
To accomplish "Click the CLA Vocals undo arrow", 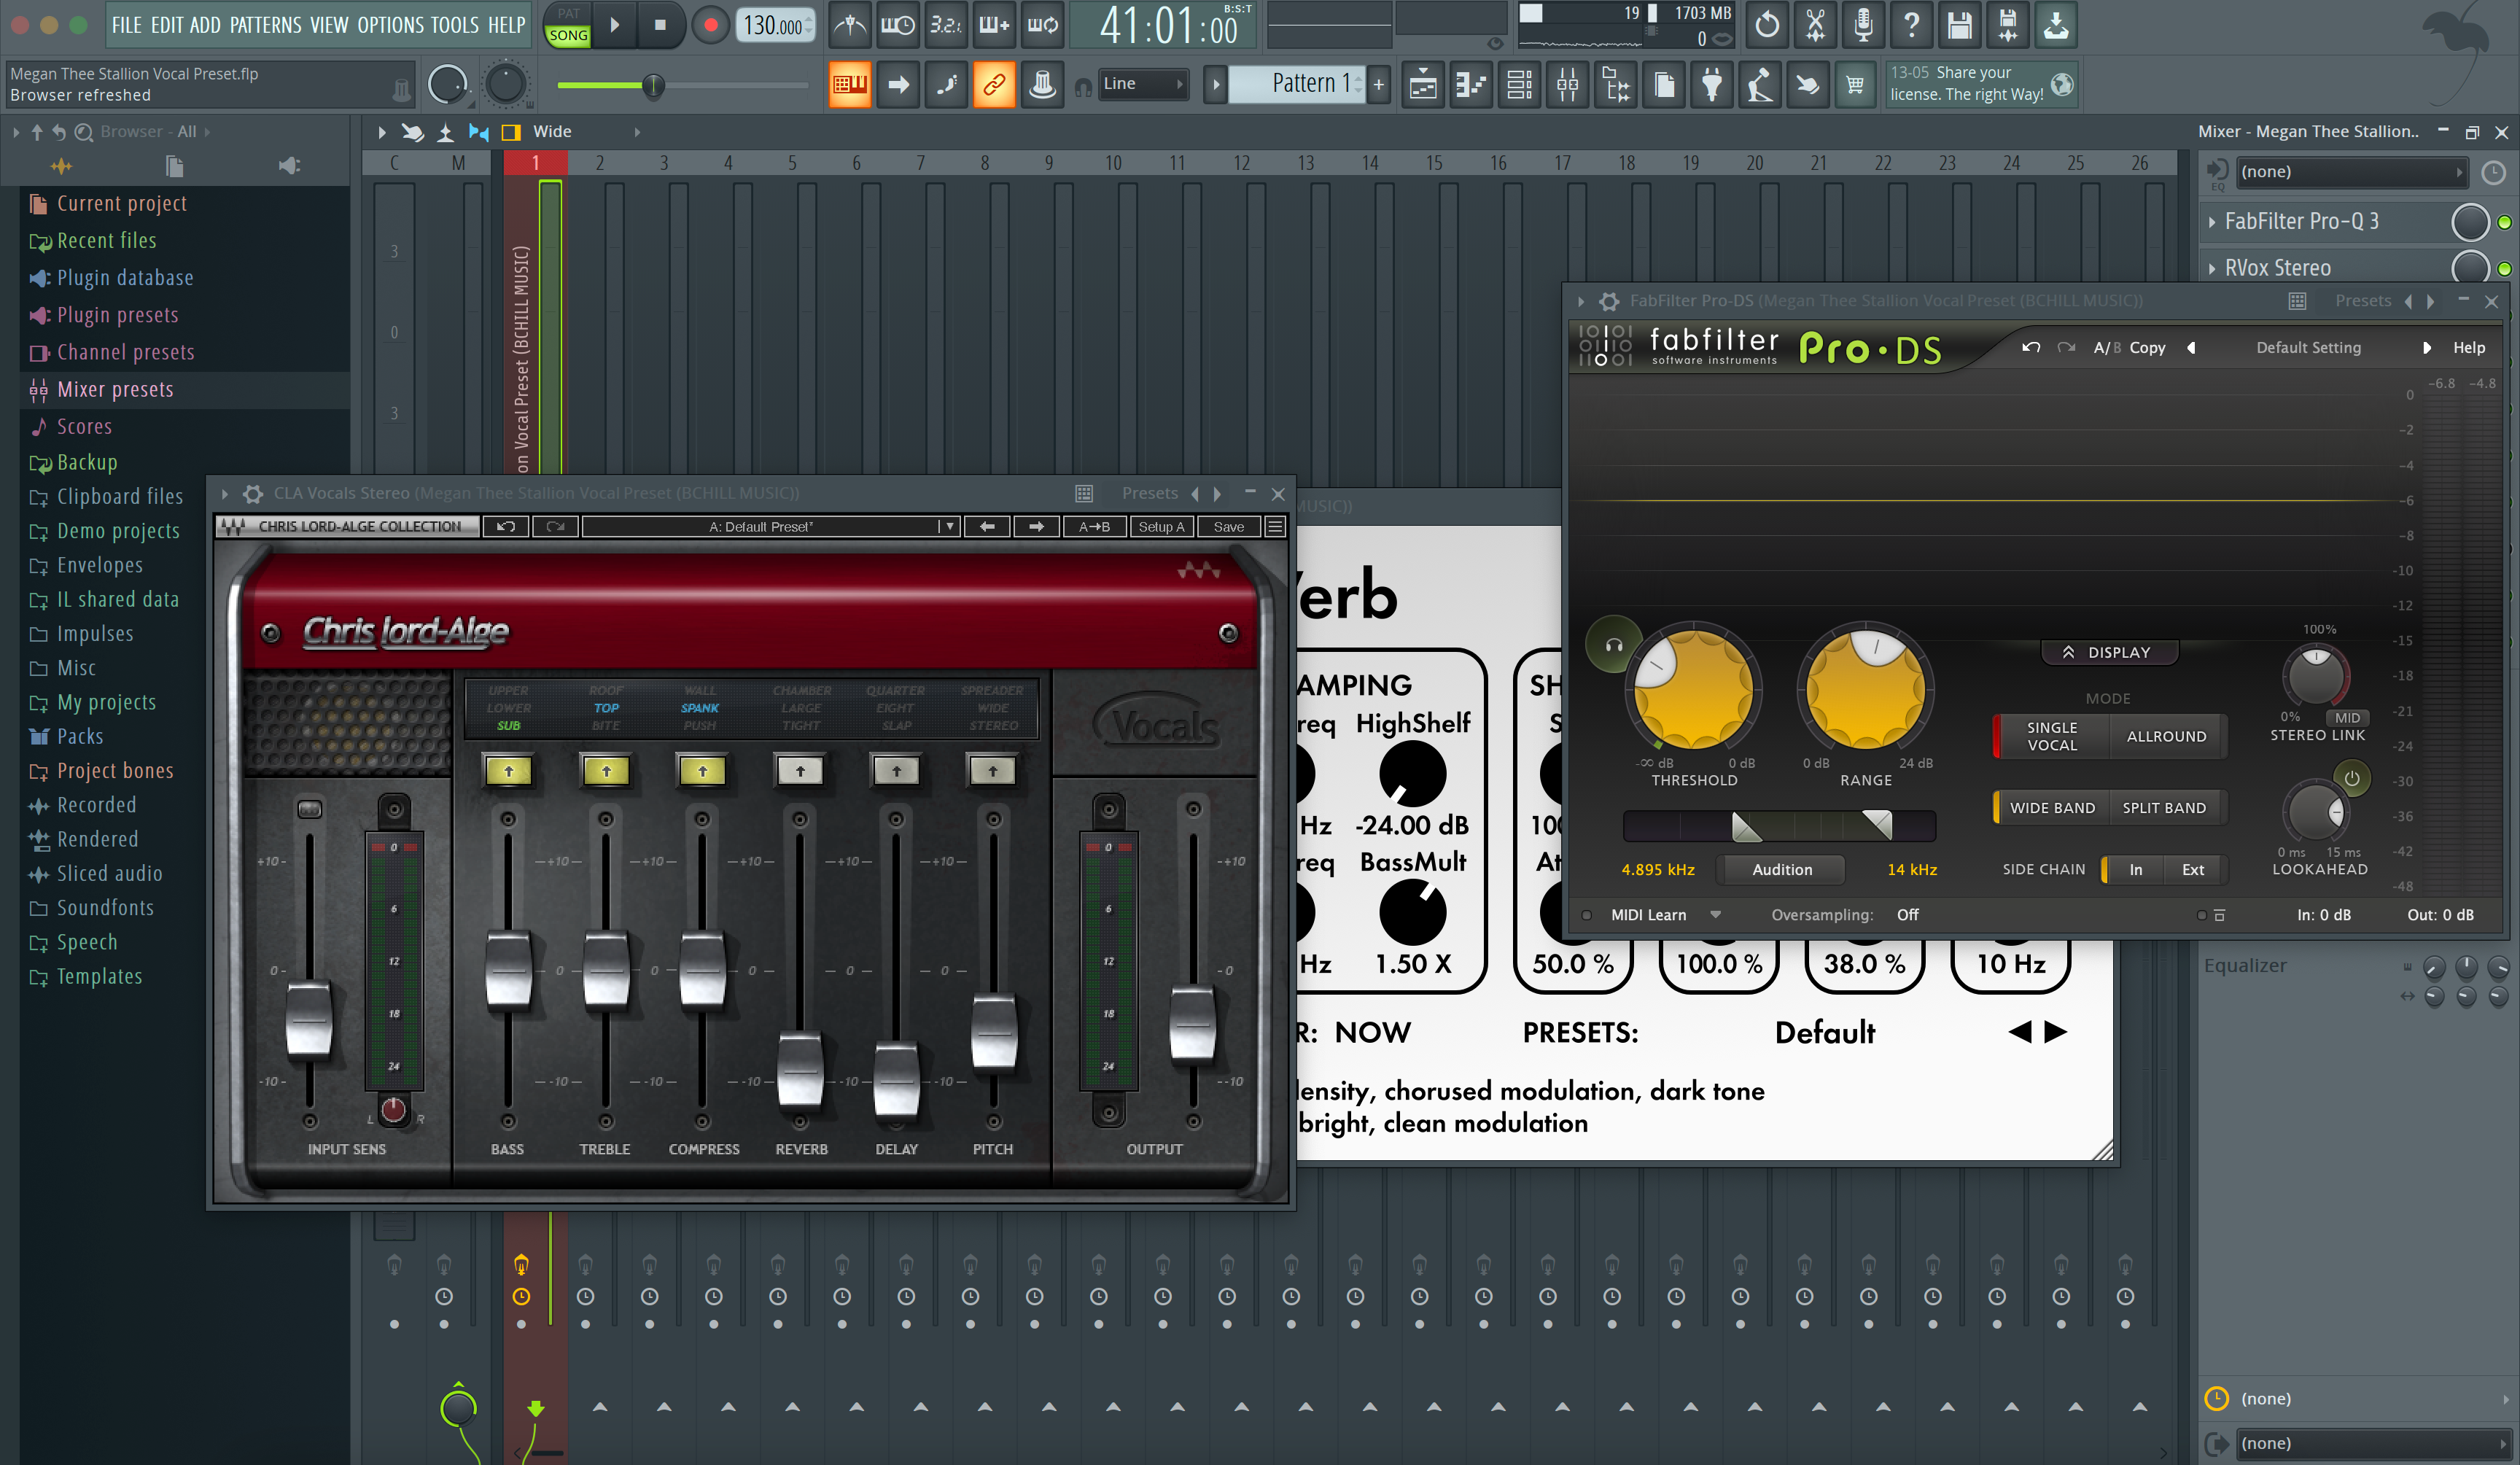I will coord(506,527).
